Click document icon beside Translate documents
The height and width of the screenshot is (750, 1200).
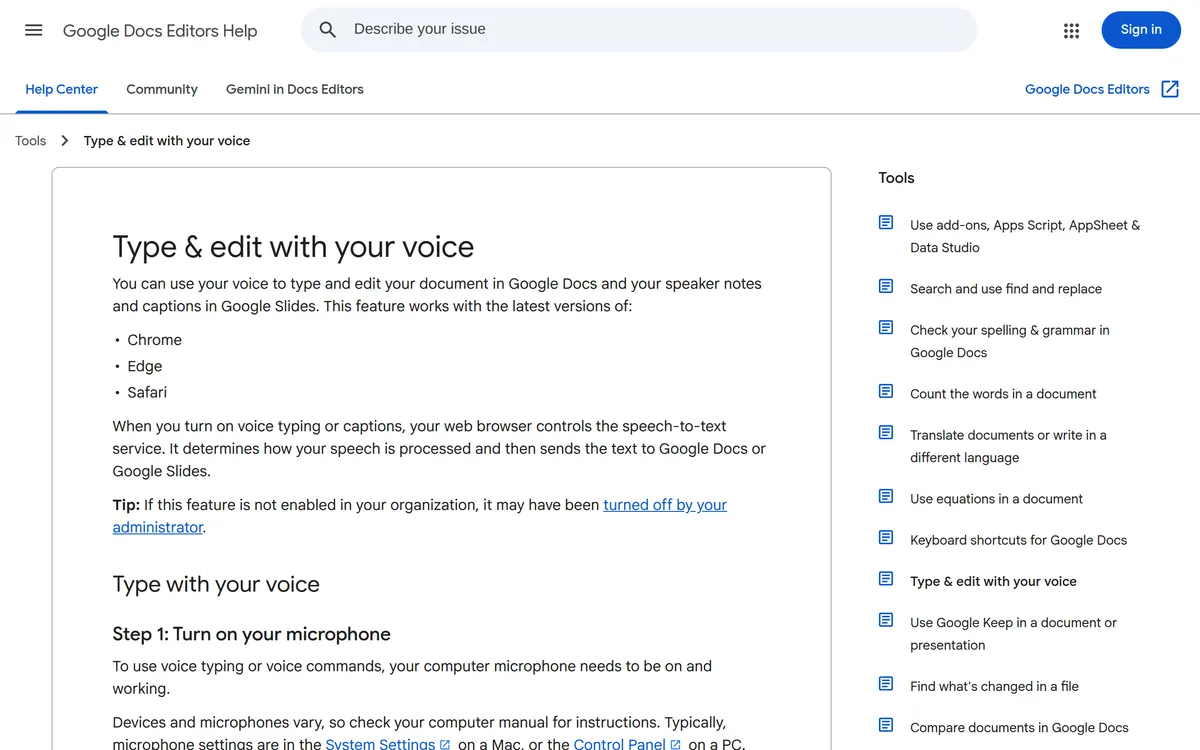[886, 432]
